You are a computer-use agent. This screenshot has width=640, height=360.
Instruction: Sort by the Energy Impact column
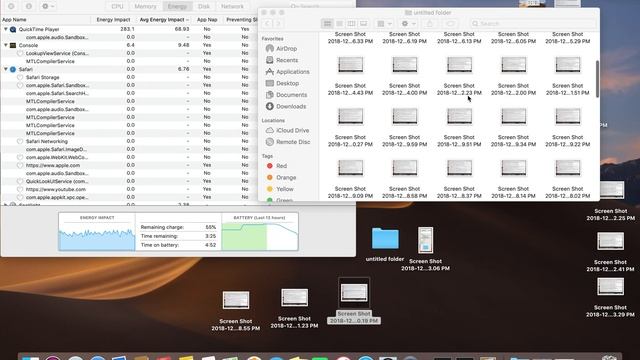click(x=113, y=20)
